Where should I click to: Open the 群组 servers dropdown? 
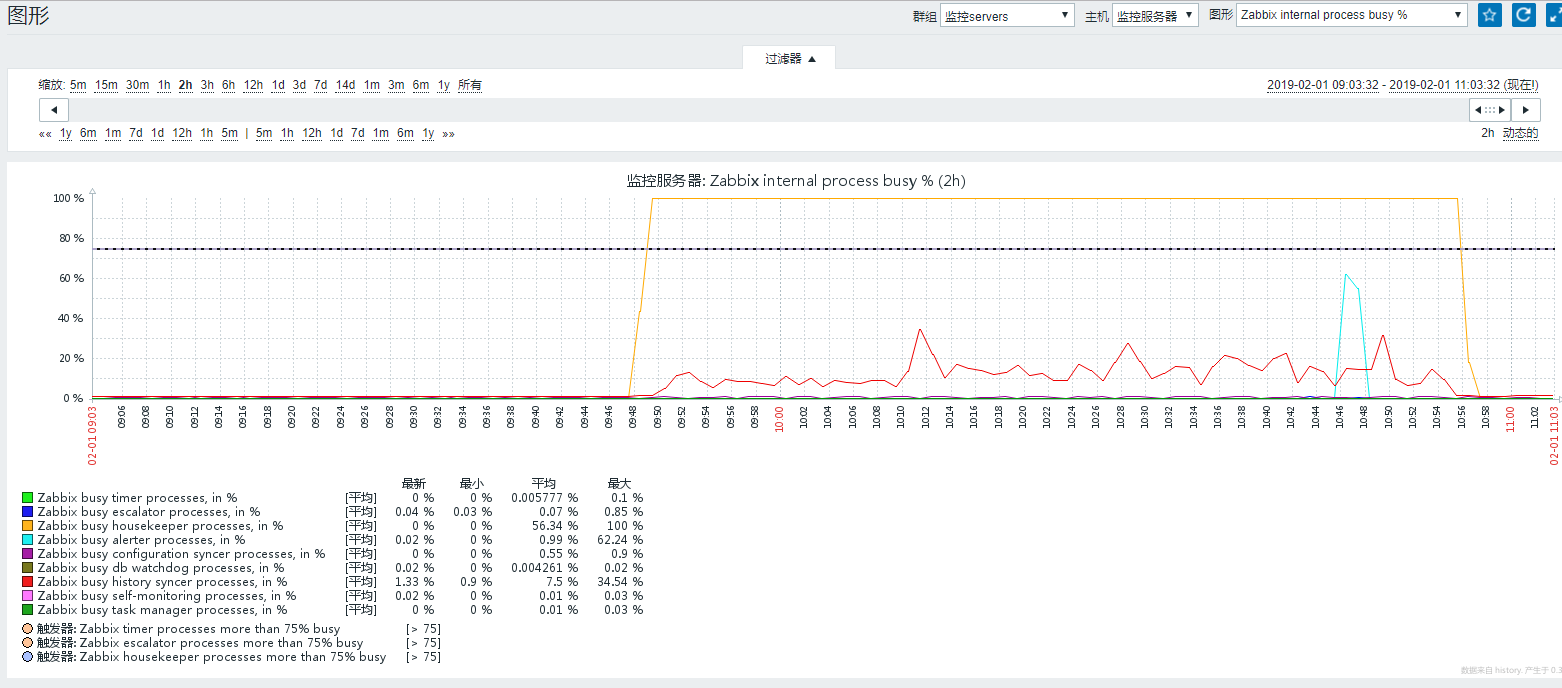[1006, 15]
